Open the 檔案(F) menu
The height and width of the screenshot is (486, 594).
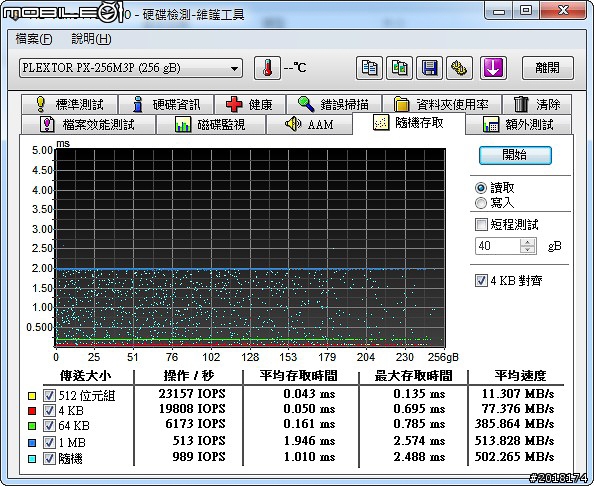click(34, 39)
